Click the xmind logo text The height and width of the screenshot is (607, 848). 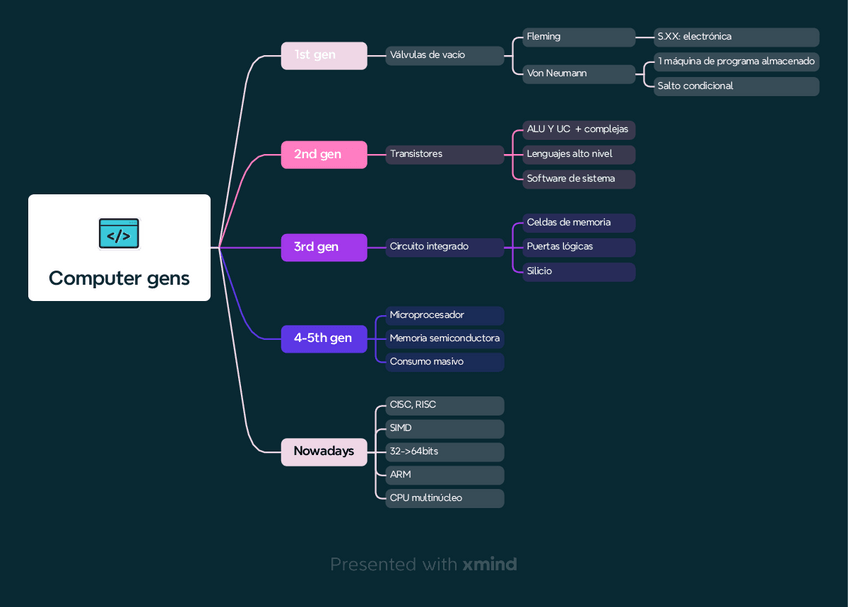489,565
